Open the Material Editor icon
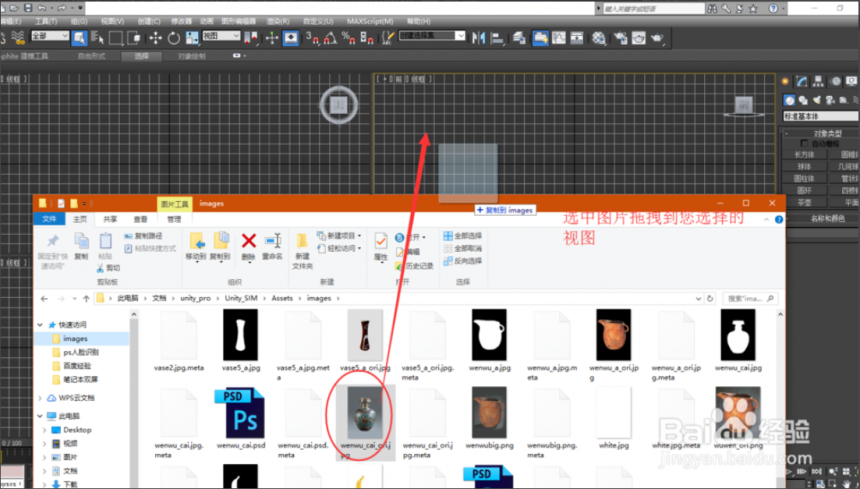The height and width of the screenshot is (489, 860). coord(599,38)
